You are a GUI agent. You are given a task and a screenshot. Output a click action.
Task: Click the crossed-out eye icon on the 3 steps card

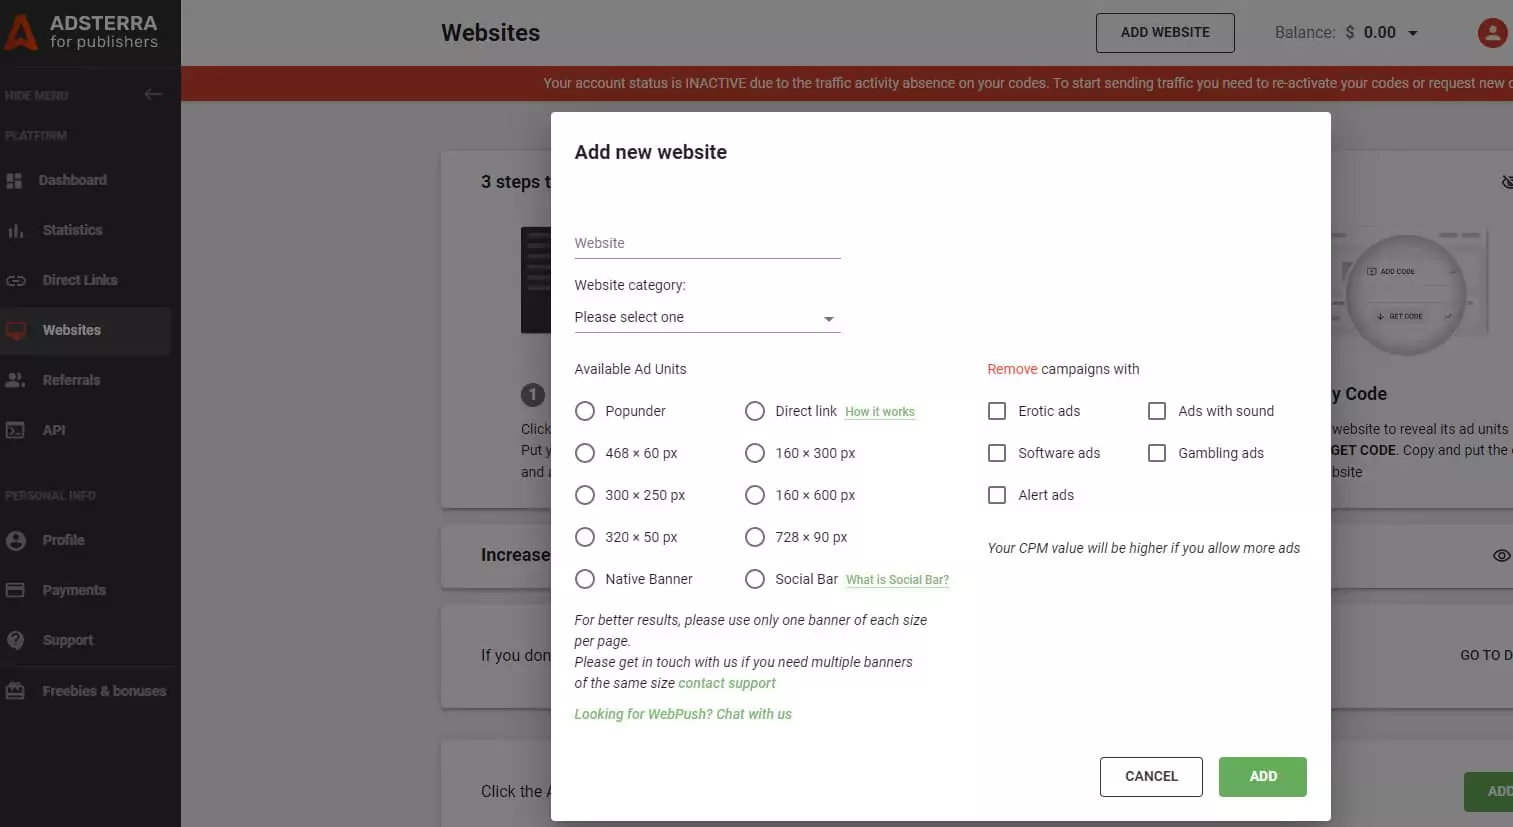(1507, 182)
